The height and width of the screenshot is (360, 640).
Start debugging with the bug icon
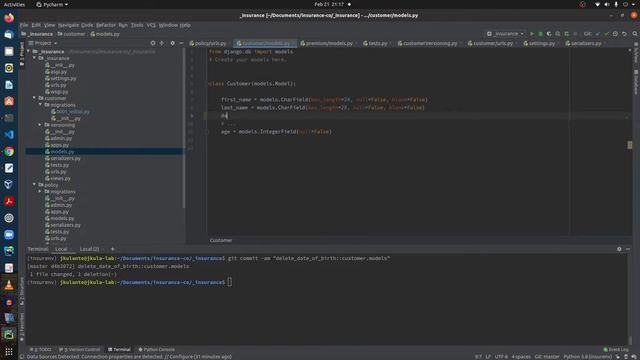[540, 34]
